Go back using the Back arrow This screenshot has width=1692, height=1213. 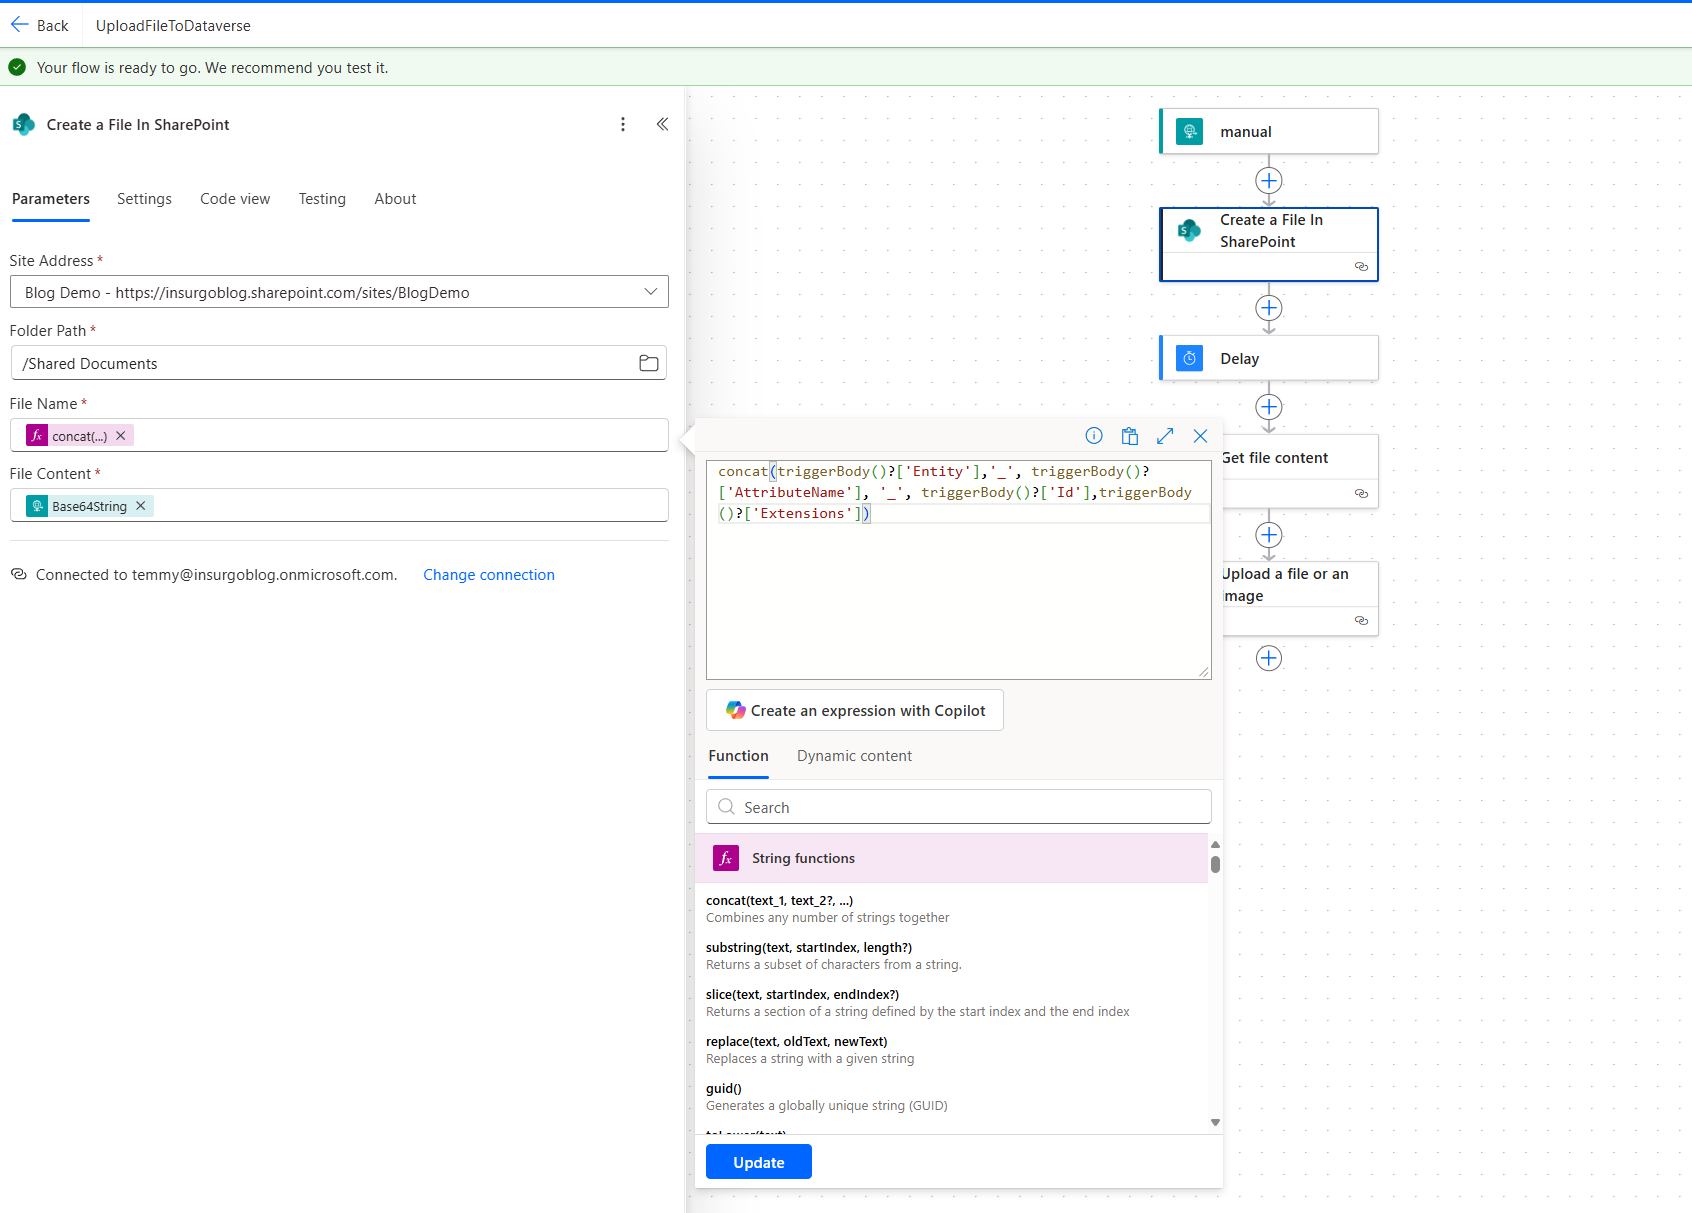tap(39, 25)
